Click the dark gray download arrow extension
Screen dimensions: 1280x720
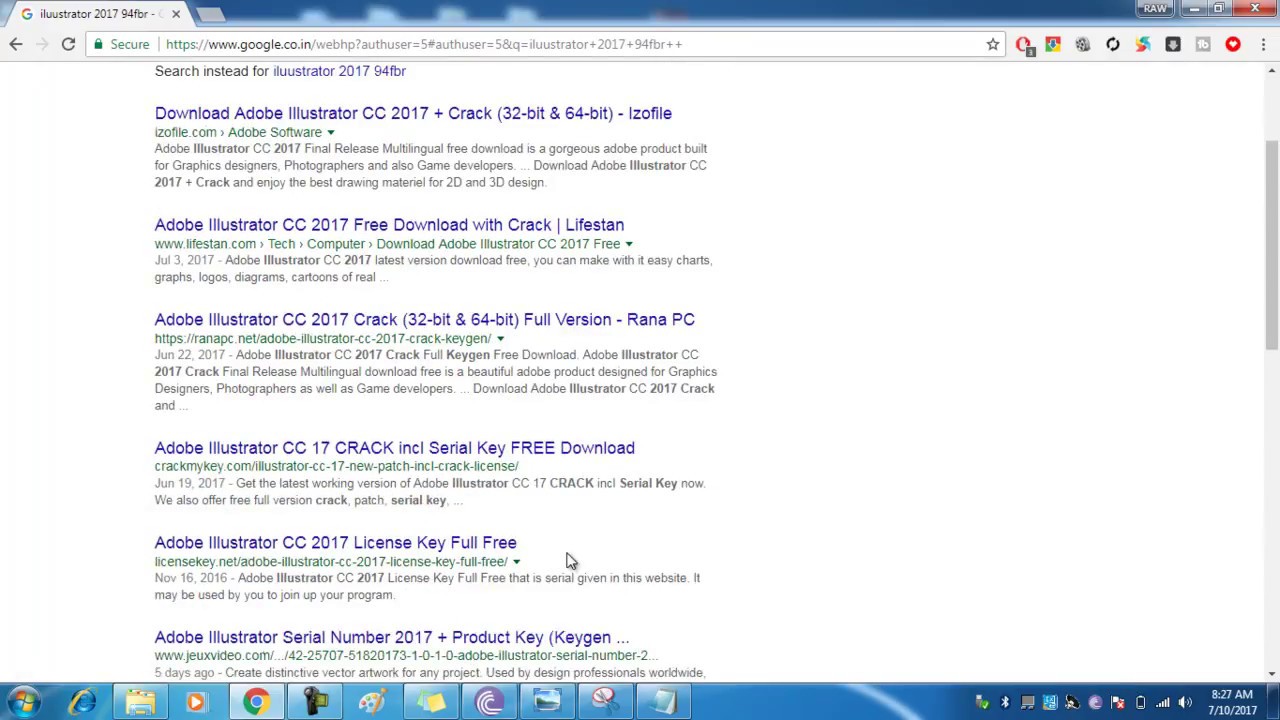pos(1173,44)
